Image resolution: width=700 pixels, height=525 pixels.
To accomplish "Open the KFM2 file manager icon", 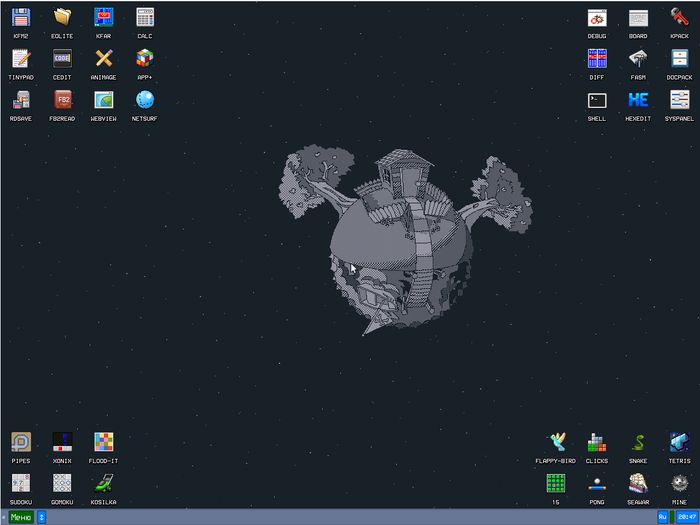I will 21,18.
